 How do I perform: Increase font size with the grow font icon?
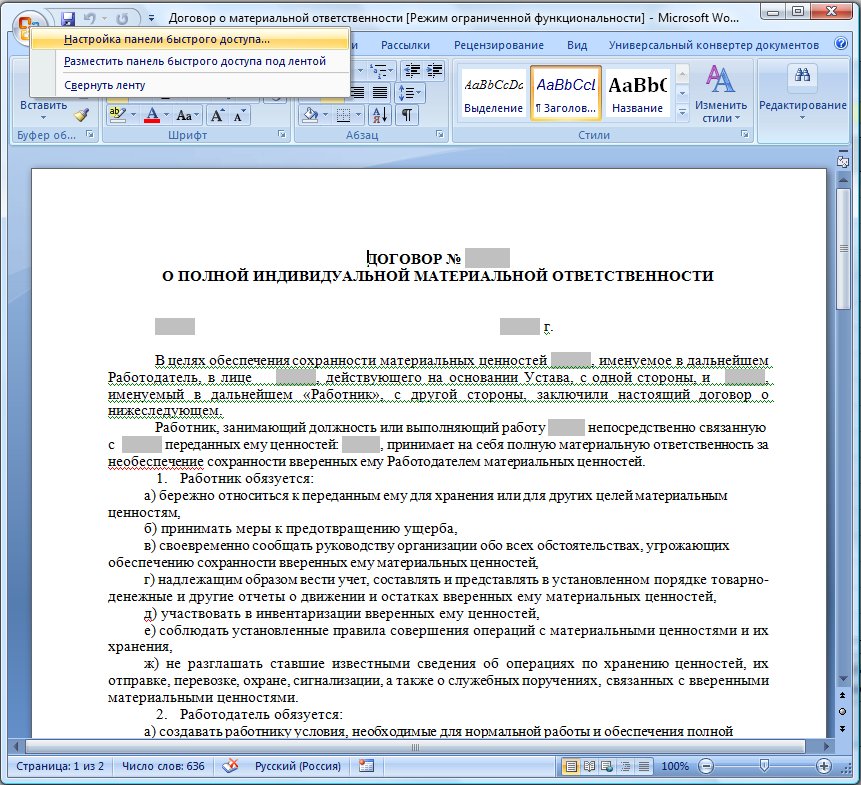217,115
